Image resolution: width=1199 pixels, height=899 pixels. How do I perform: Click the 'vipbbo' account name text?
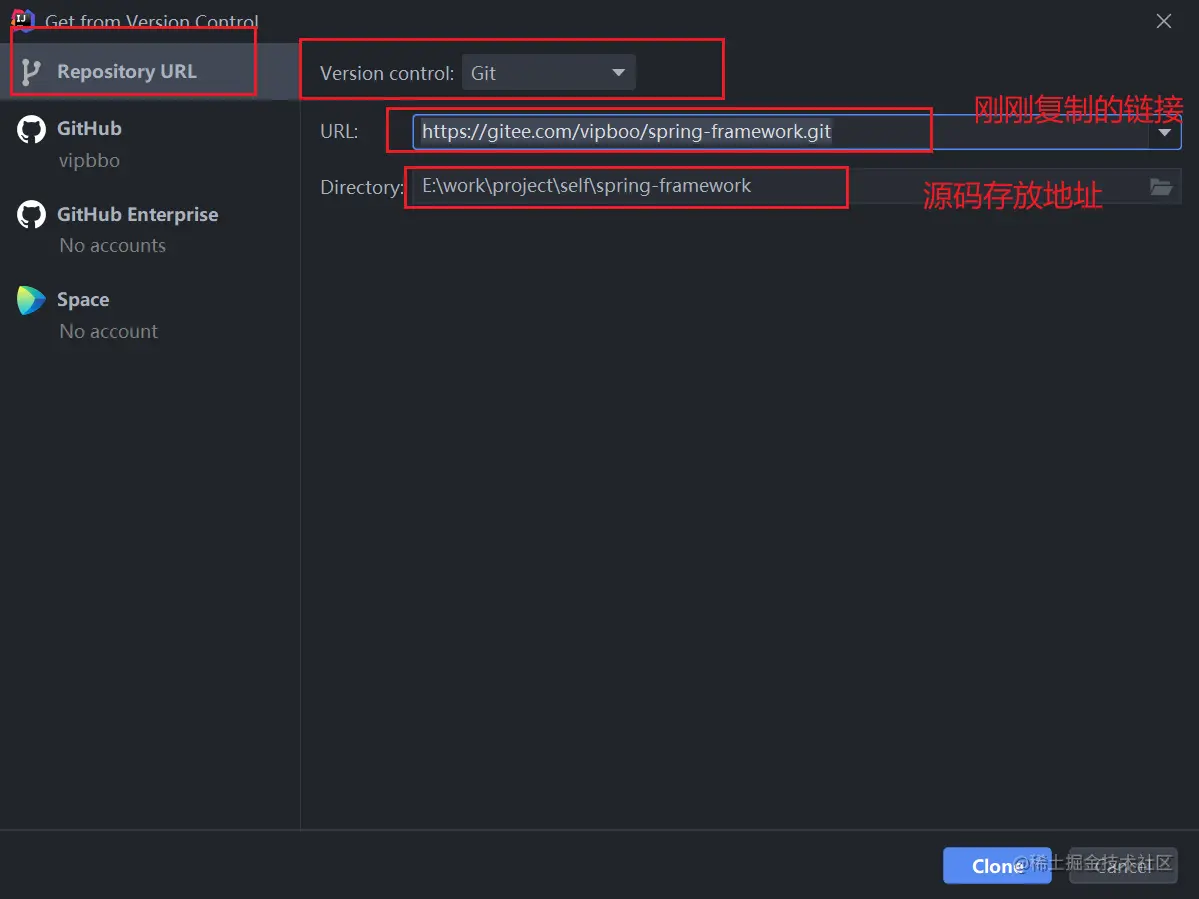click(x=89, y=161)
